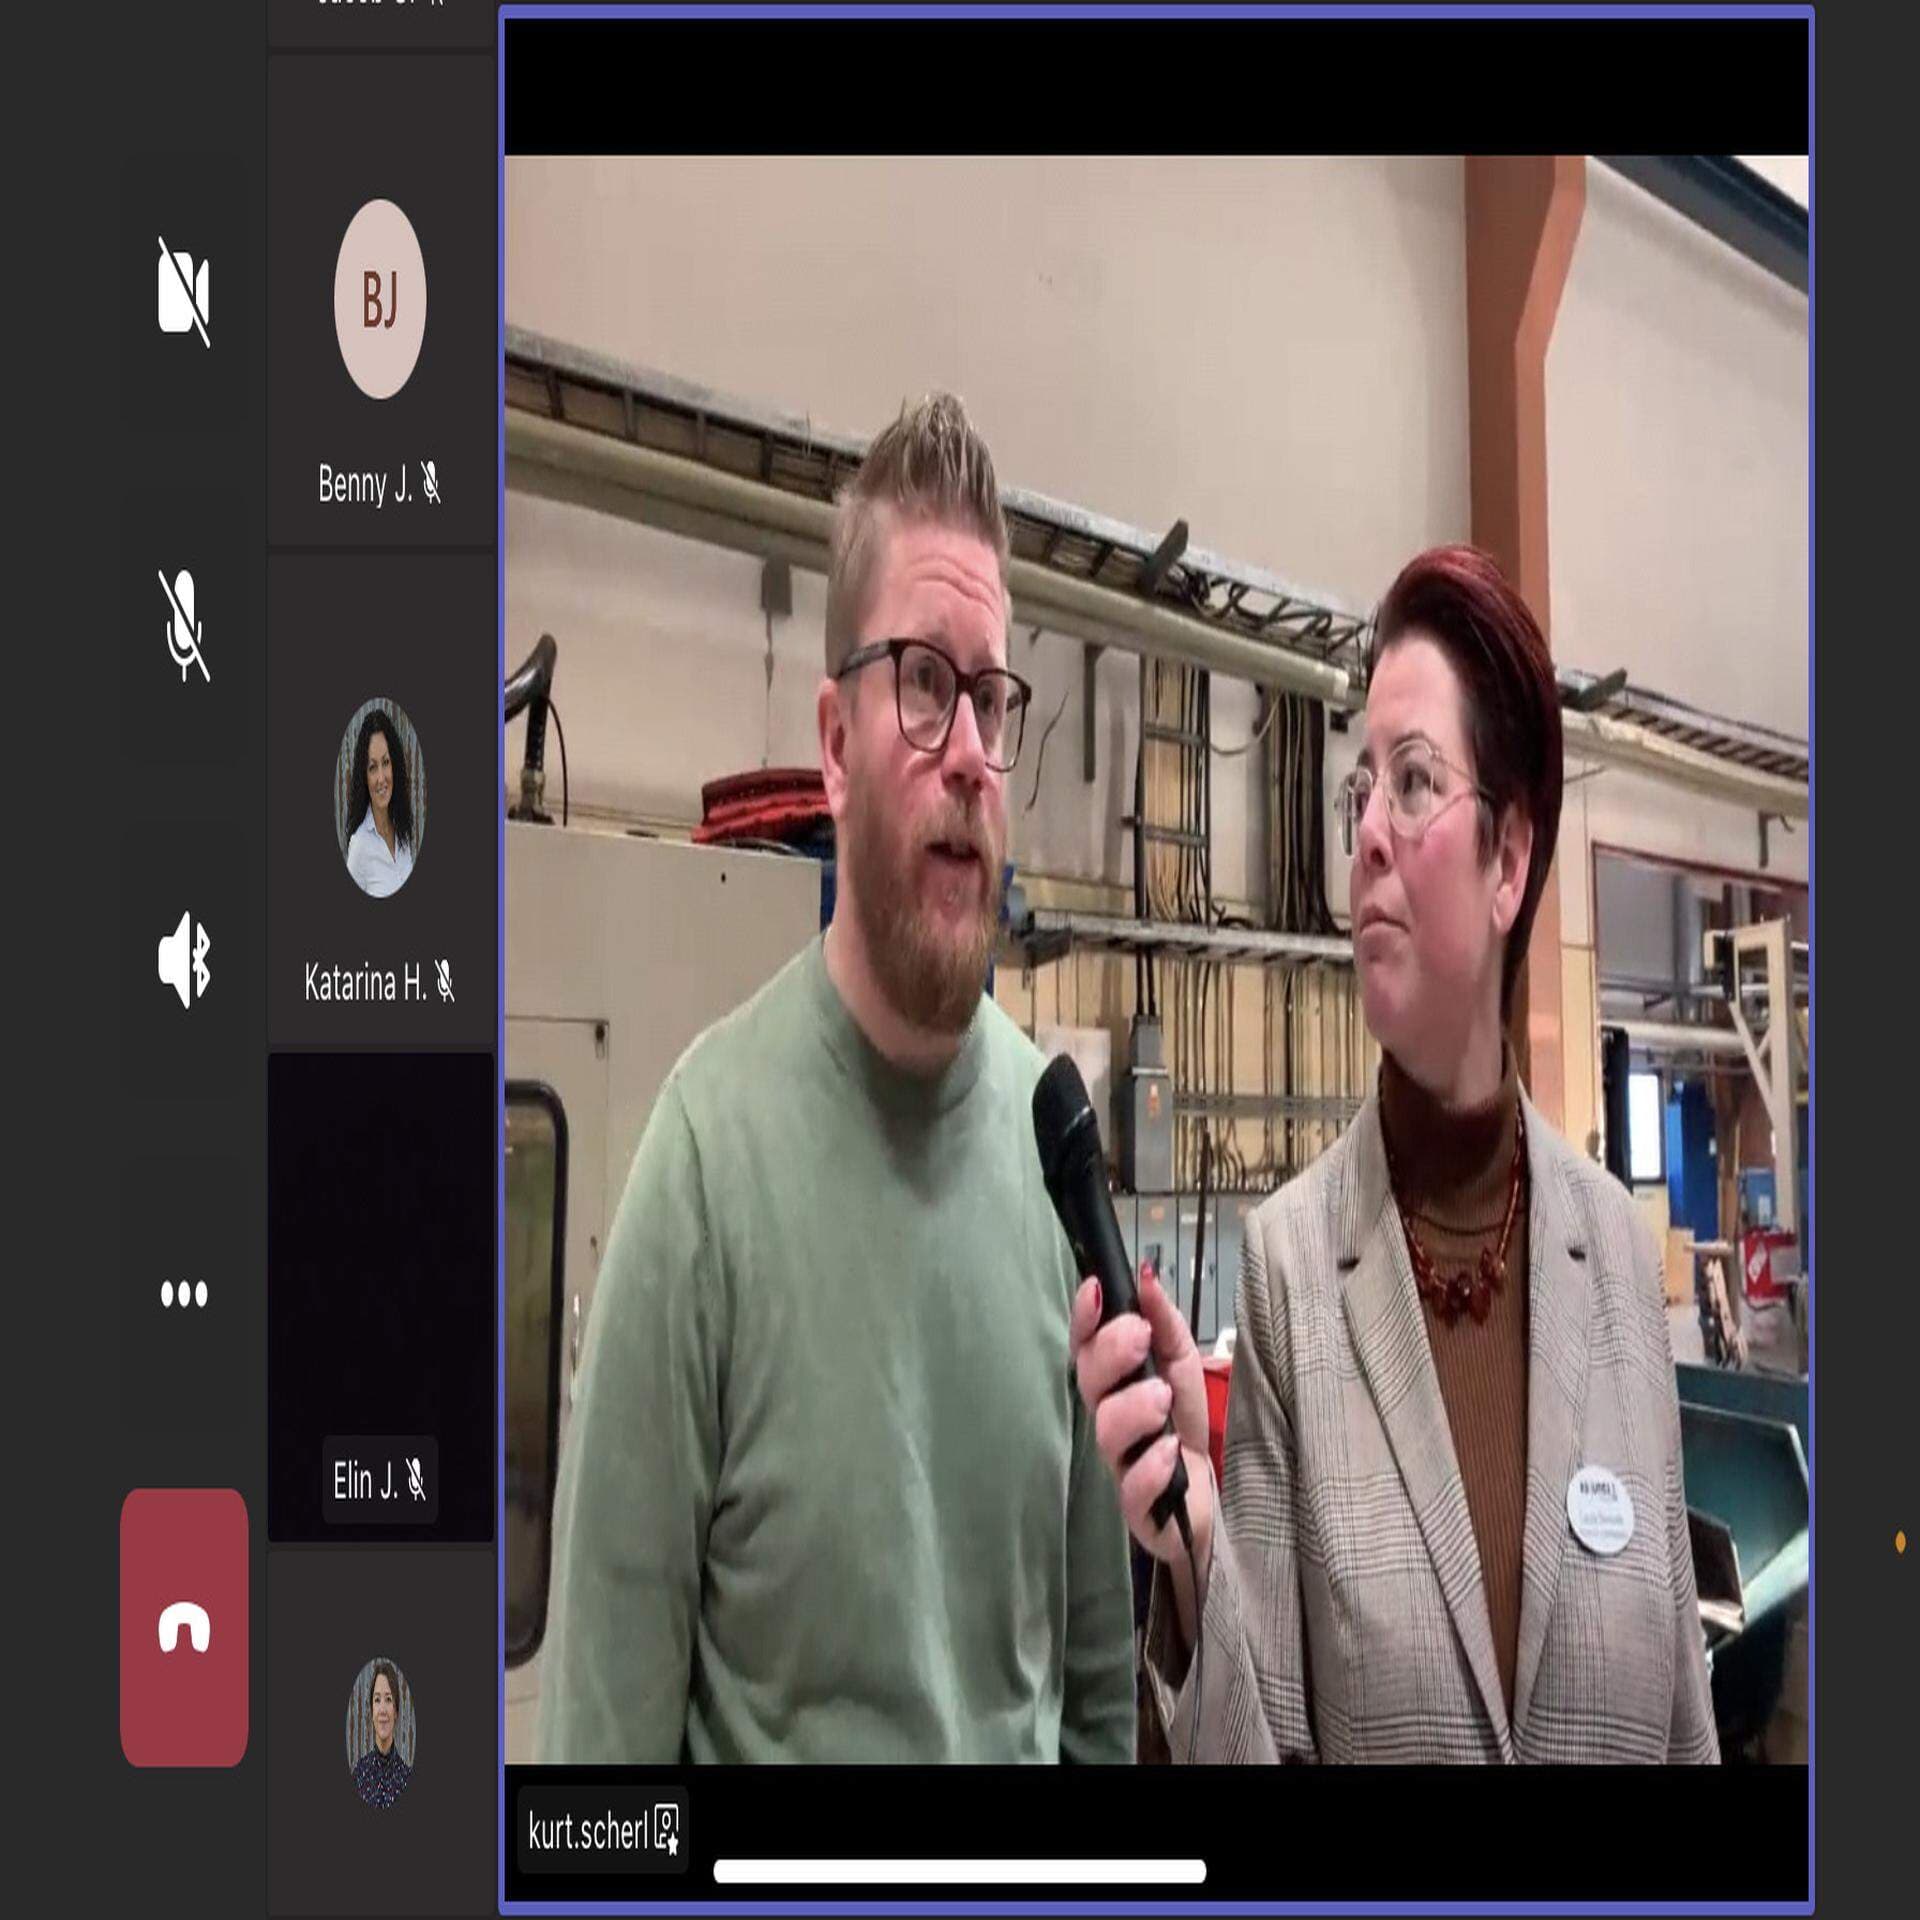Tap spotlight icon next to kurt.scherl
The width and height of the screenshot is (1920, 1920).
[667, 1831]
